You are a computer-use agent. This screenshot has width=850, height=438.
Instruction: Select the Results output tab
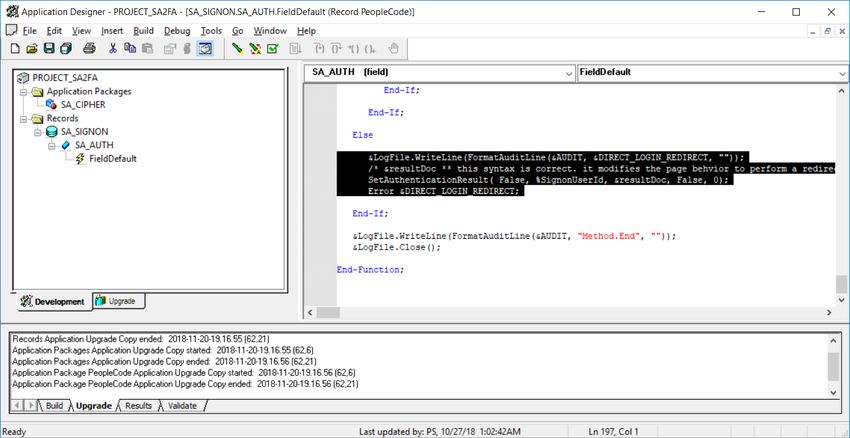(x=138, y=405)
